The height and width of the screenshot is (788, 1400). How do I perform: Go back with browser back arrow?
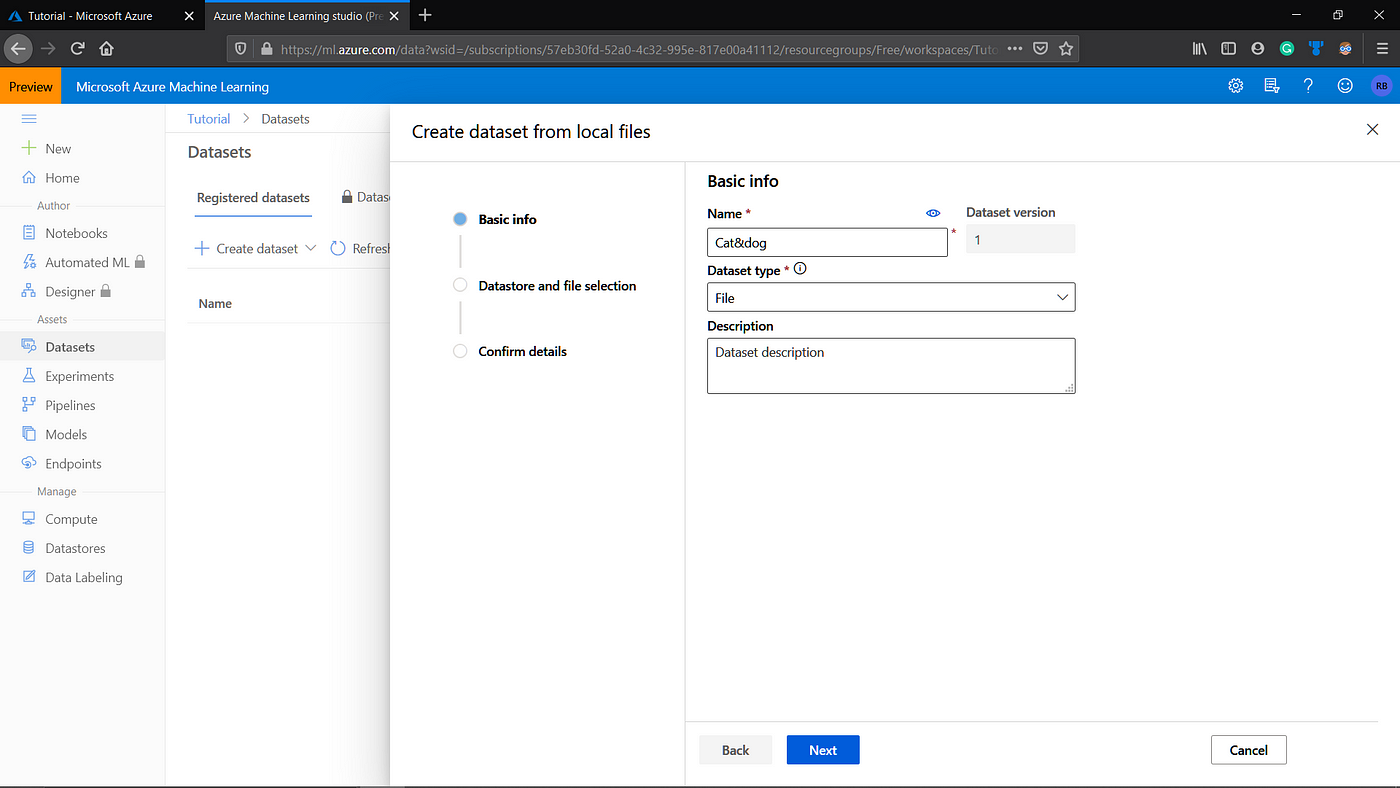[18, 48]
